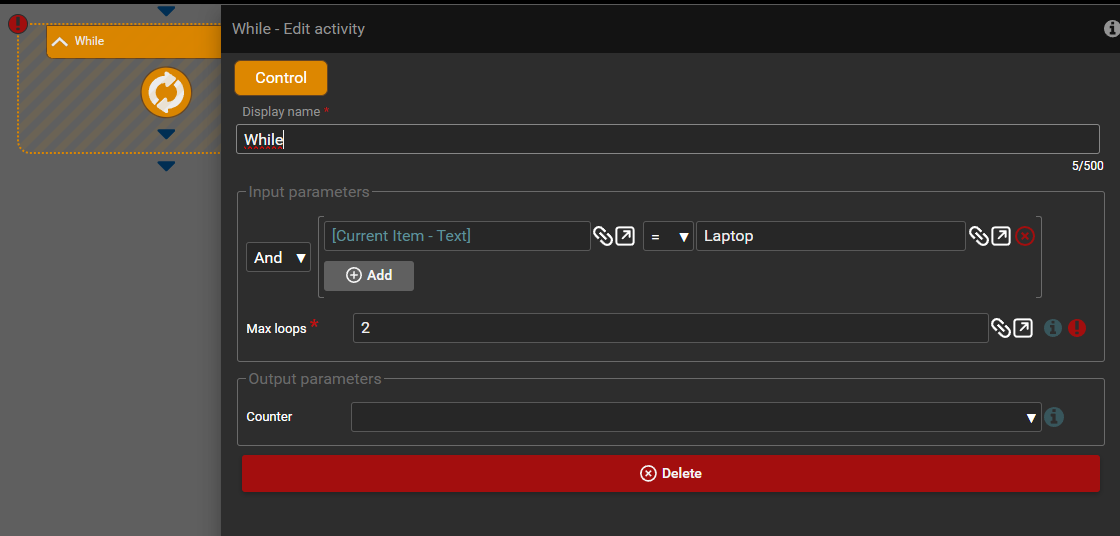Open expand editor icon for Max loops
Screen dimensions: 1120x536
tap(1023, 328)
